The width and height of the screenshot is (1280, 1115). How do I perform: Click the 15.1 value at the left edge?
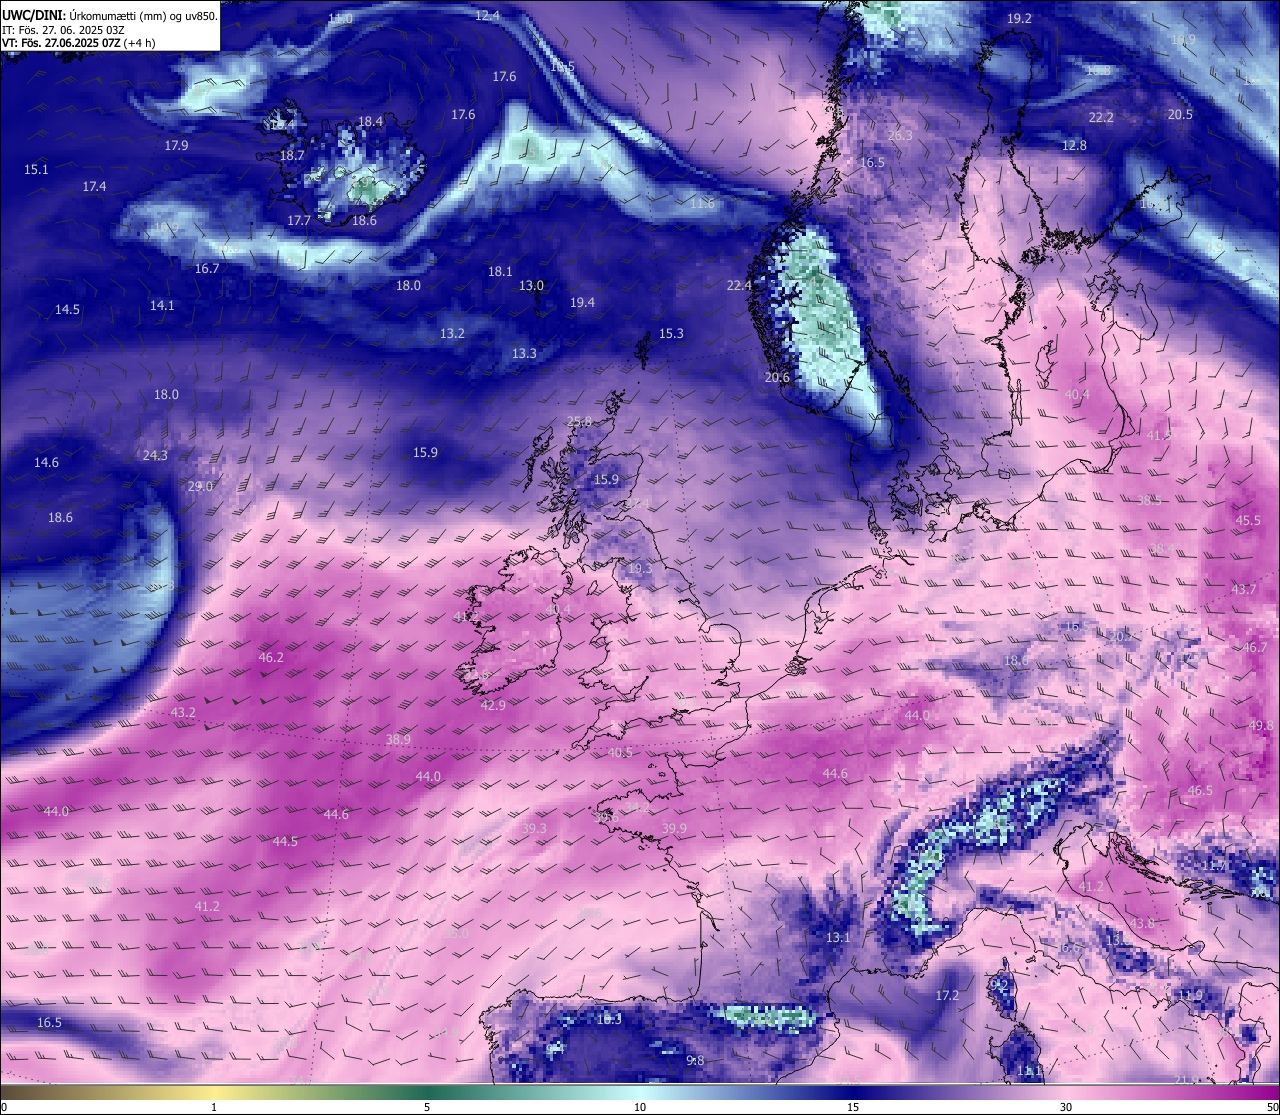(36, 169)
